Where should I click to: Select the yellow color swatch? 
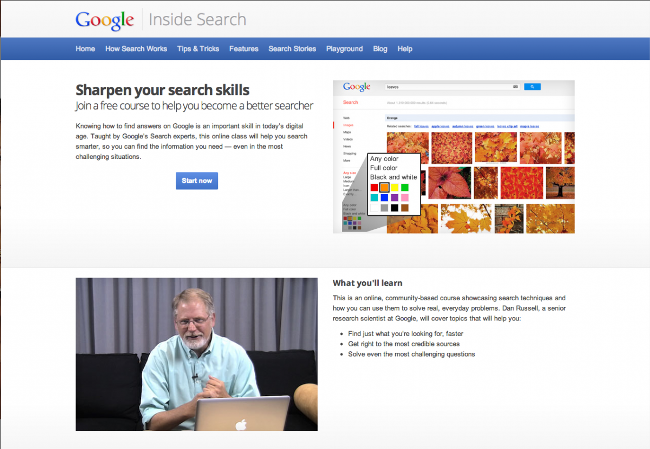395,187
